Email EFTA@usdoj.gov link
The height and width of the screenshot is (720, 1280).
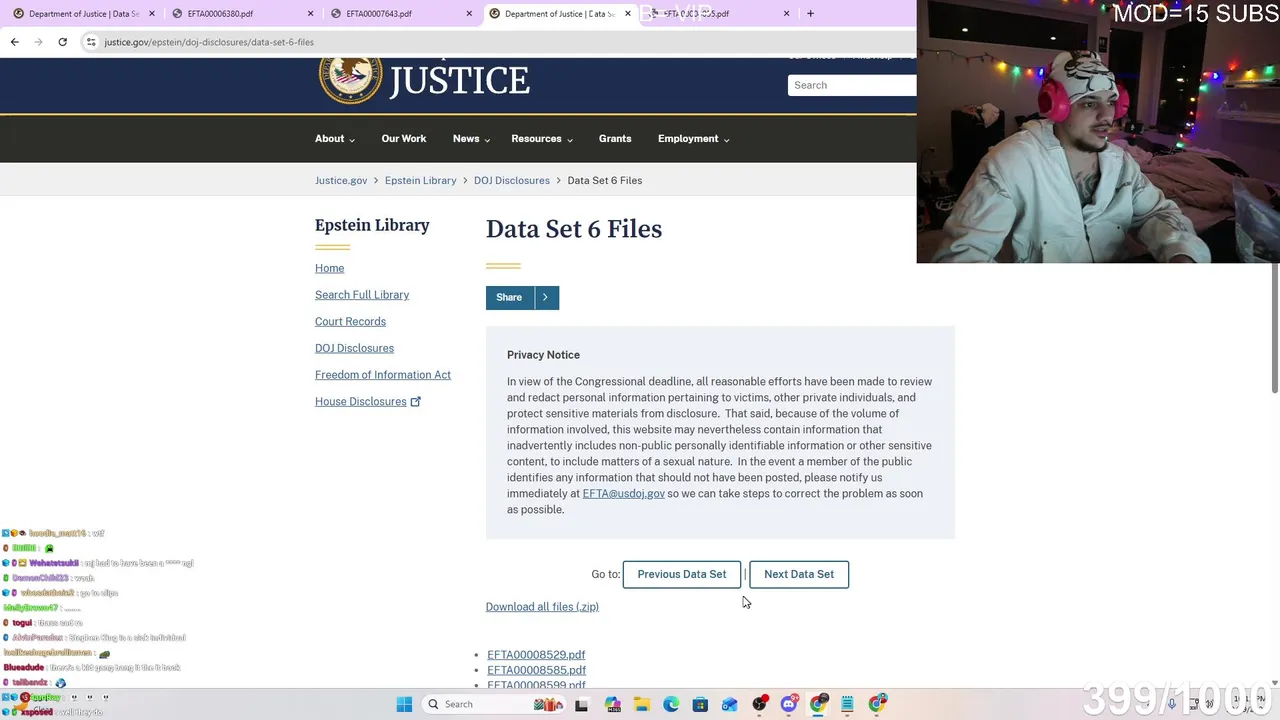tap(623, 494)
